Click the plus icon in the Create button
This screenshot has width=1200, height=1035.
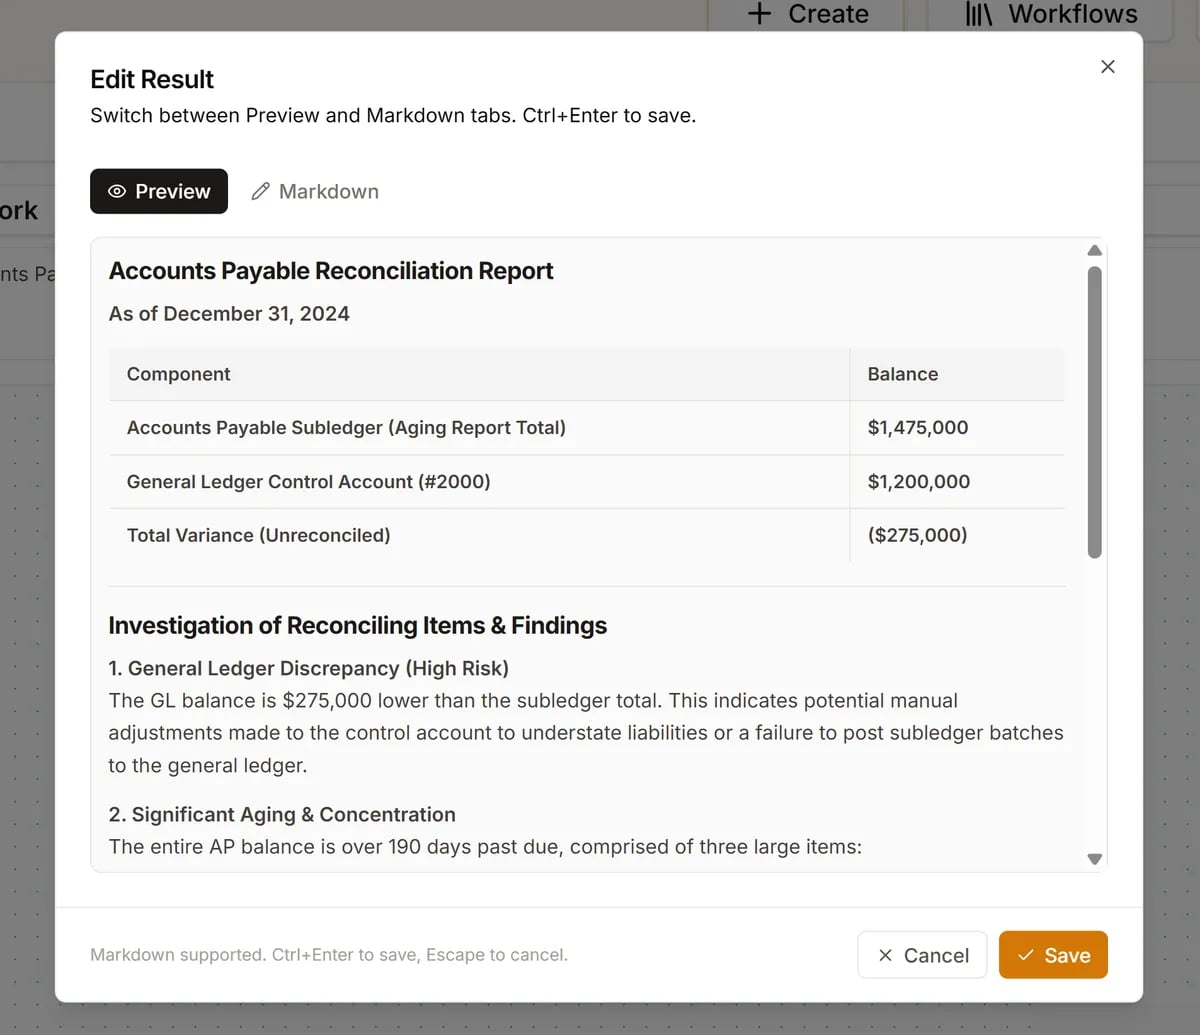point(759,14)
